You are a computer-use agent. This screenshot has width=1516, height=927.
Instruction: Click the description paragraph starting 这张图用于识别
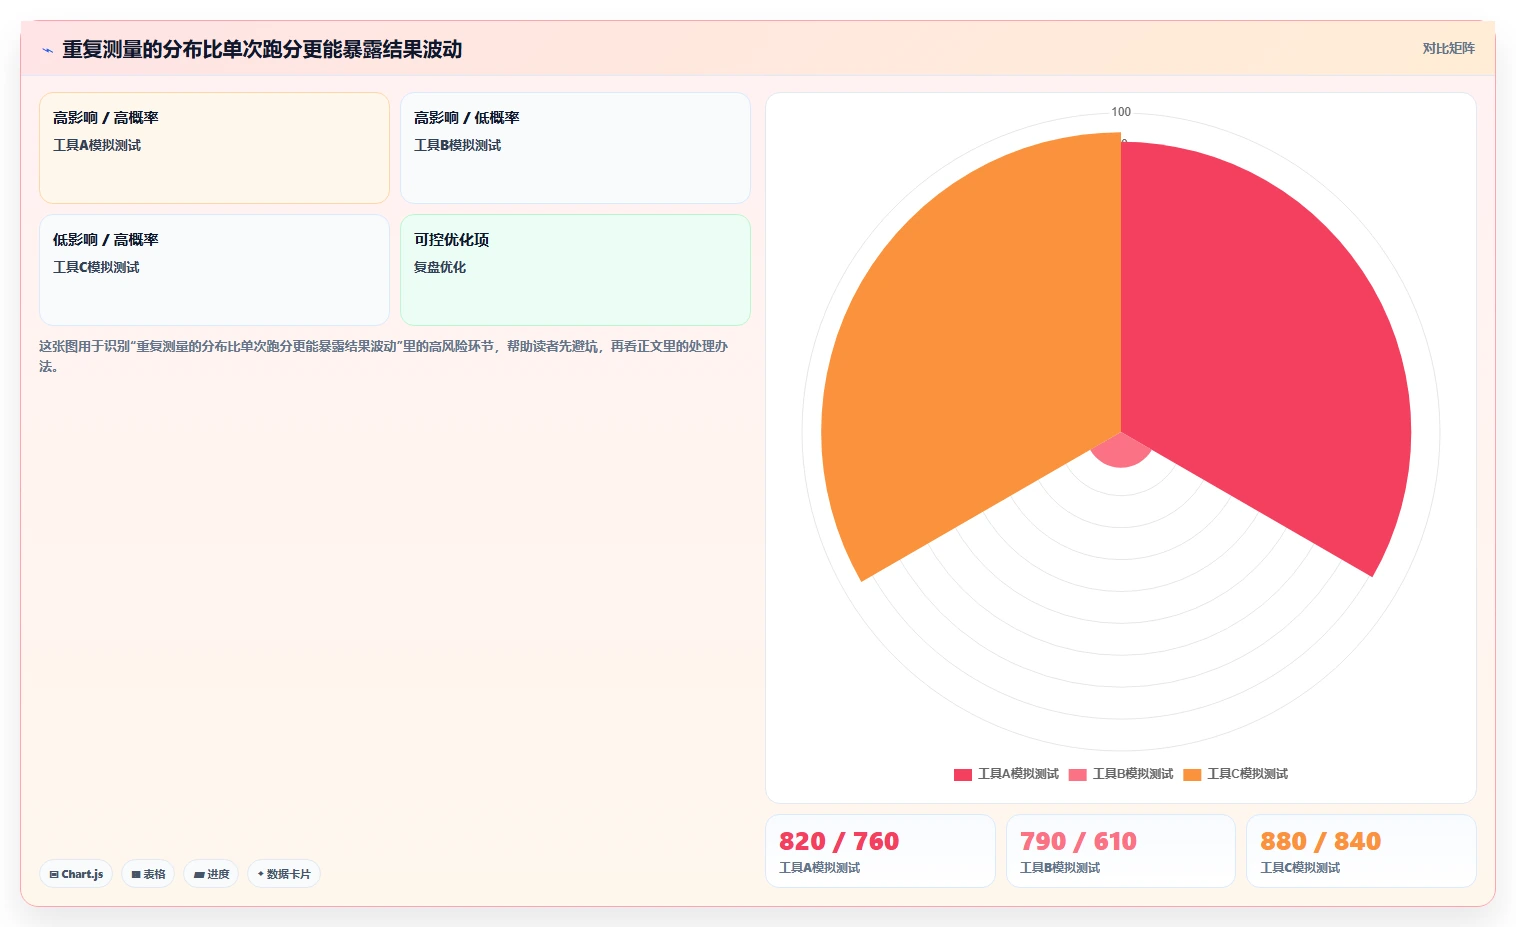click(x=384, y=356)
